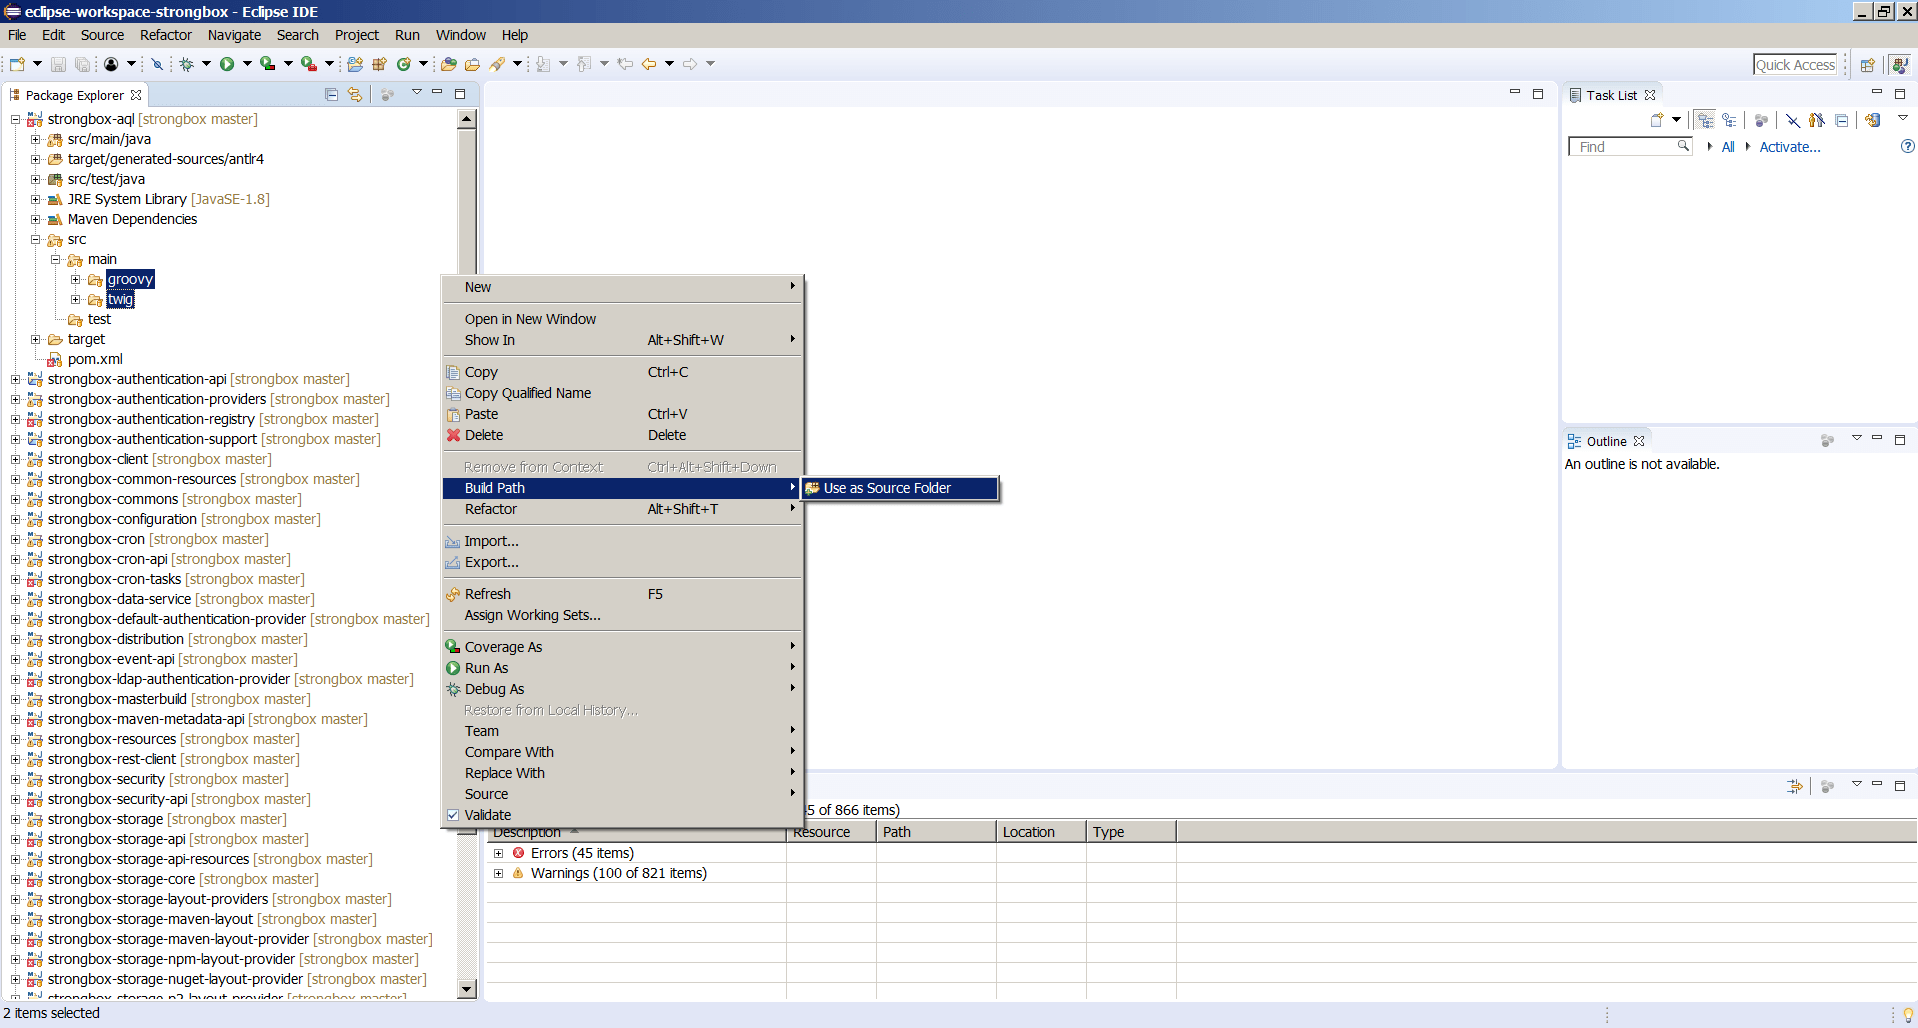The image size is (1918, 1028).
Task: Toggle Categorized presentation in Task List
Action: (1706, 120)
